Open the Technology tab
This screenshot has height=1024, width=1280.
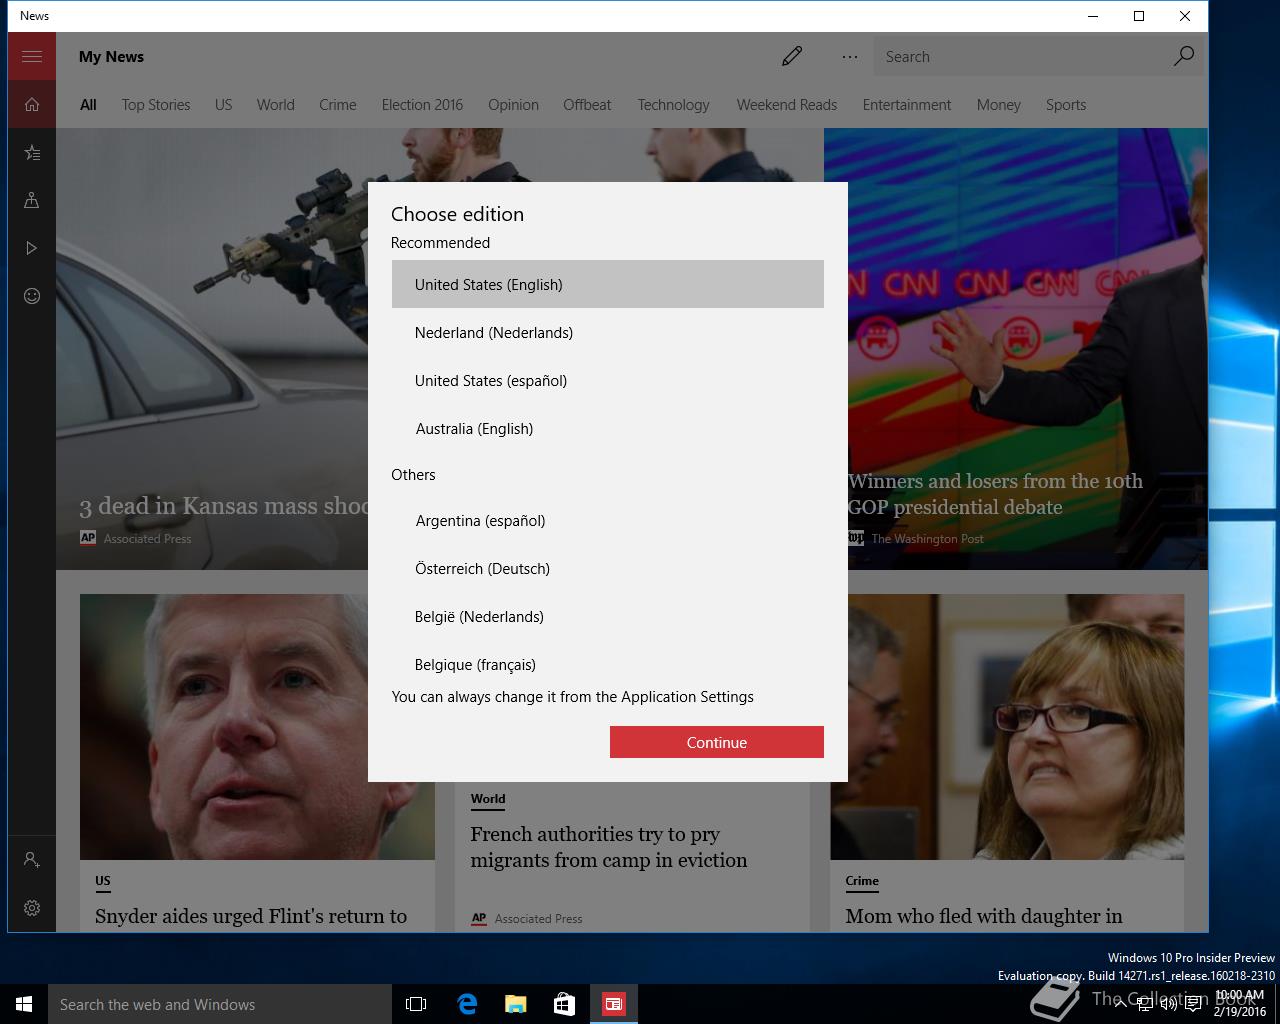pos(673,105)
